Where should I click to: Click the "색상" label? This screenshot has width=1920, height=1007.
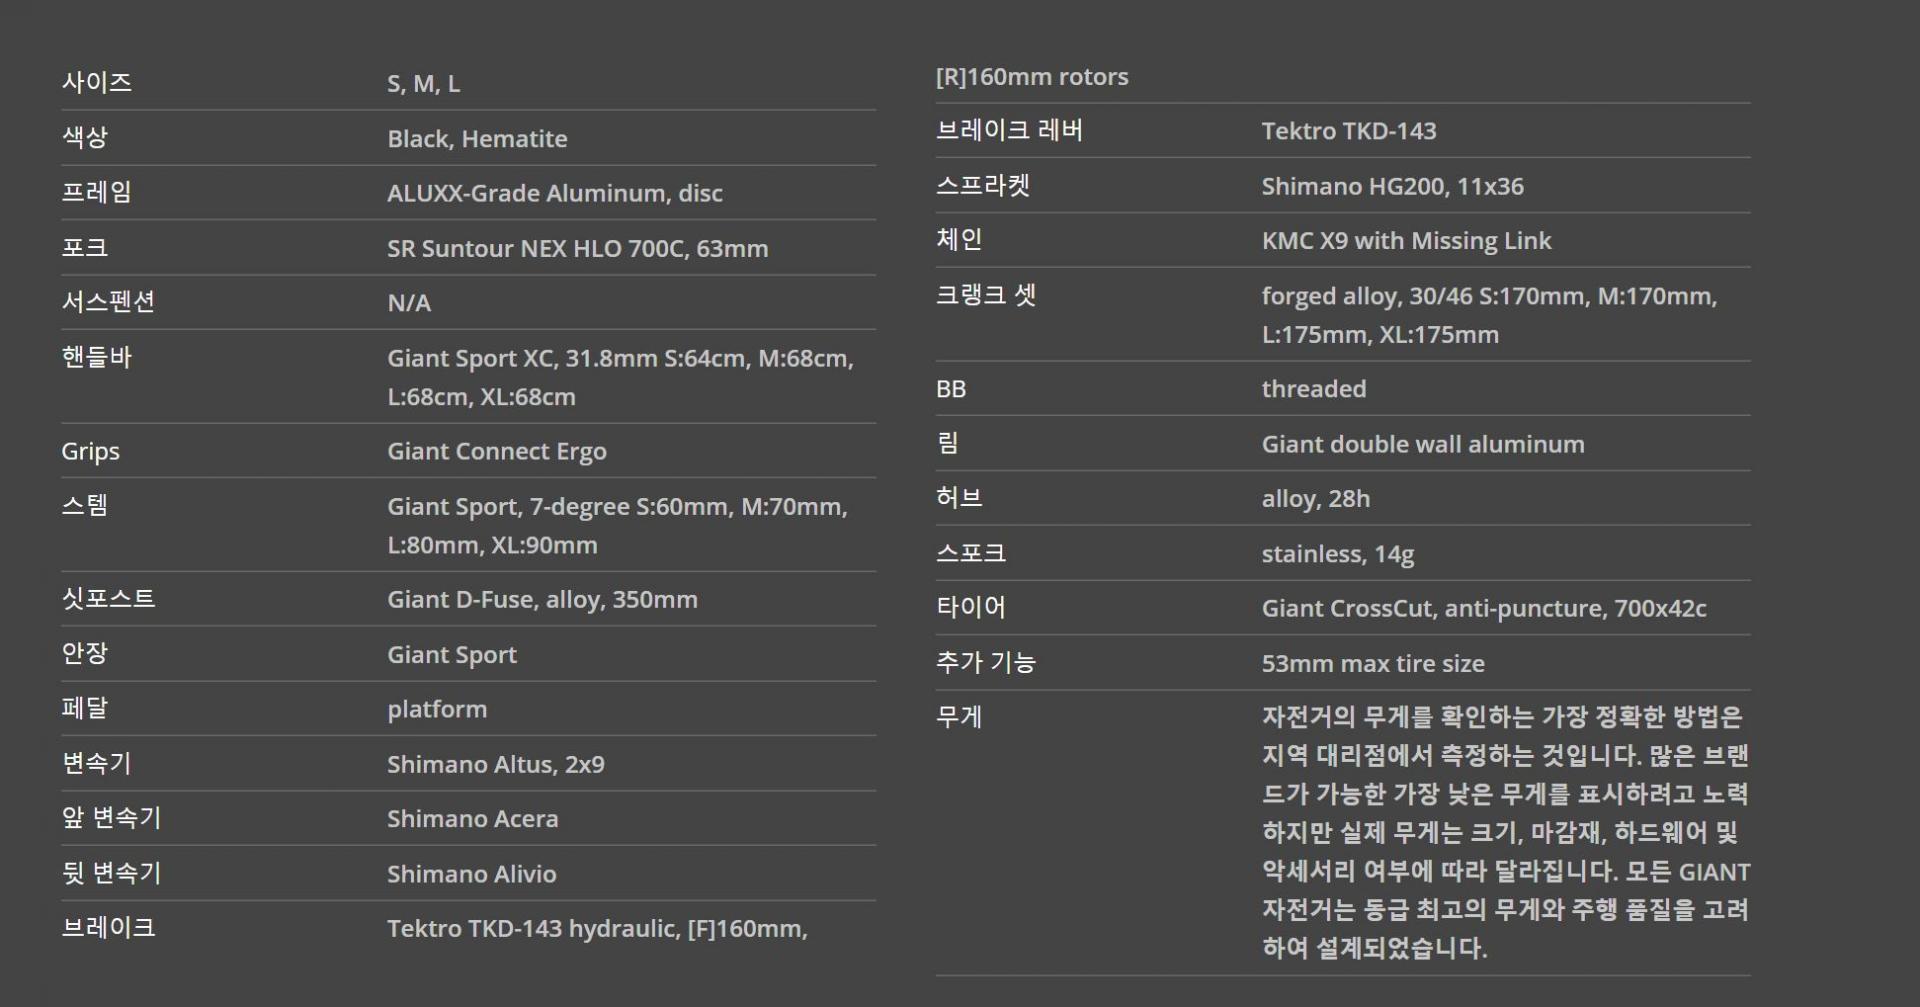(x=85, y=137)
